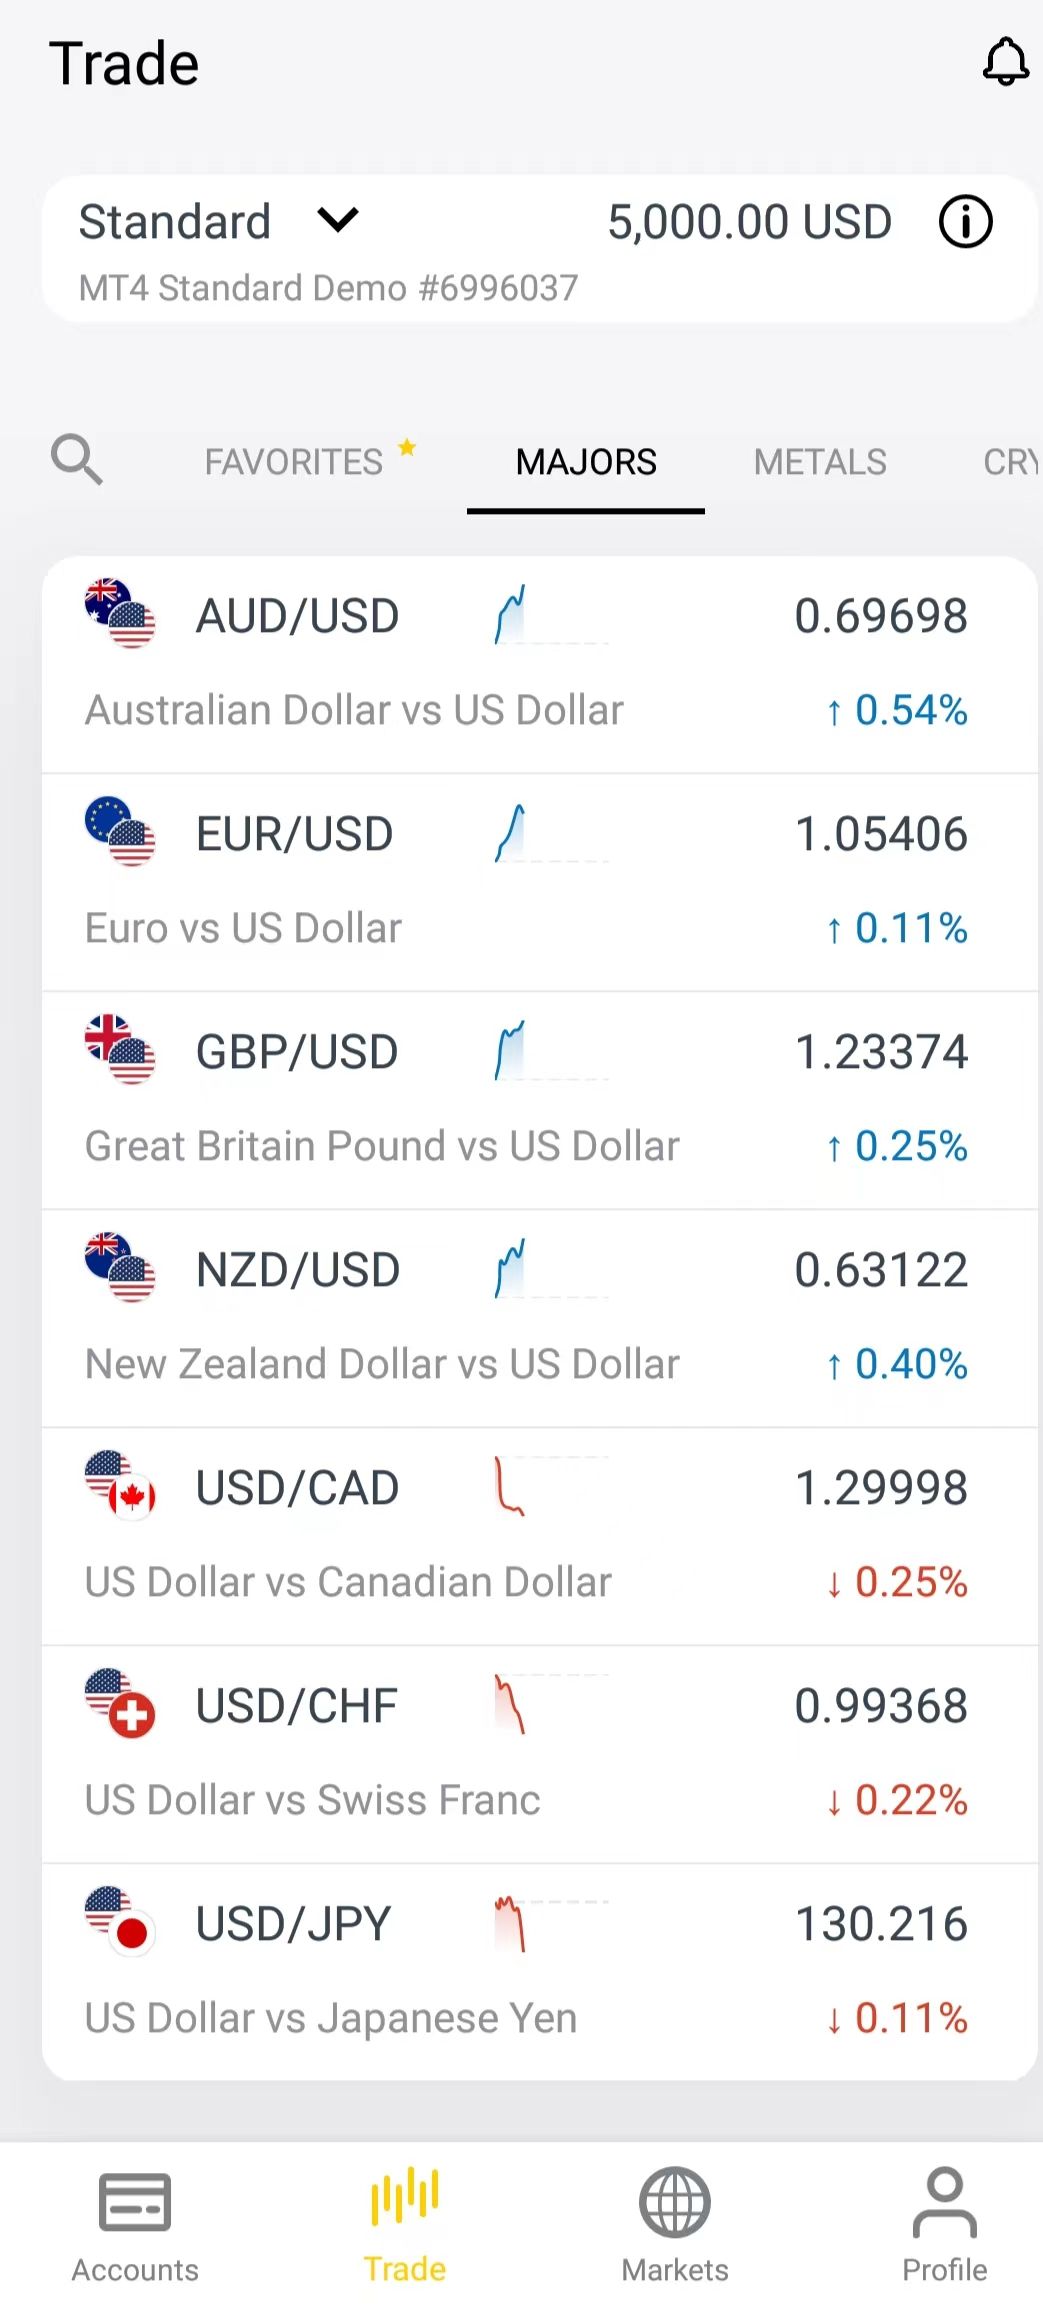
Task: Tap the 5,000.00 USD balance
Action: tap(749, 222)
